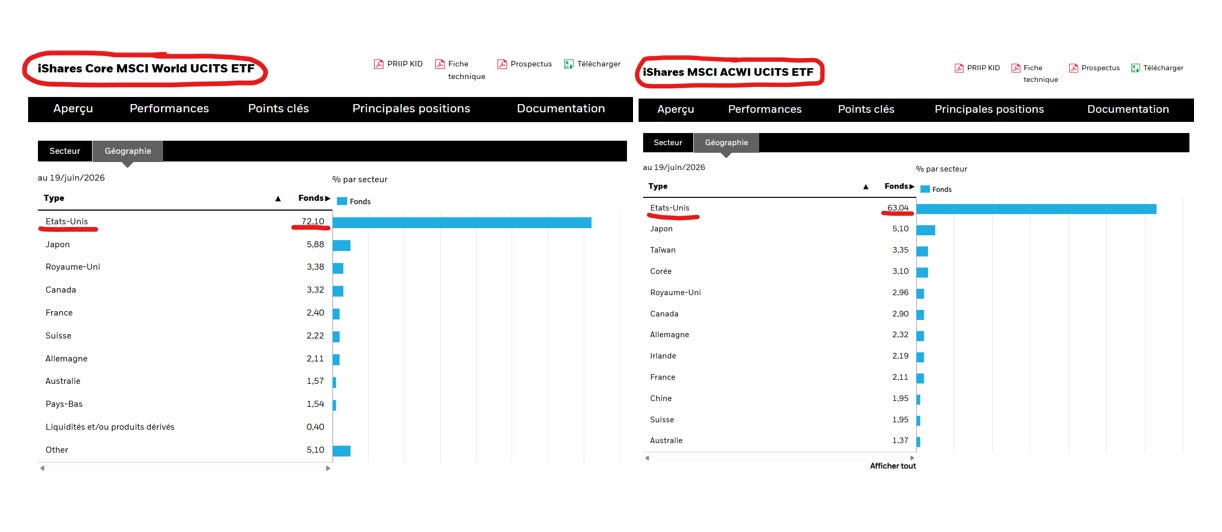Open Documentation tab in MSCI ACWI ETF page
Image resolution: width=1222 pixels, height=532 pixels.
(x=1128, y=109)
